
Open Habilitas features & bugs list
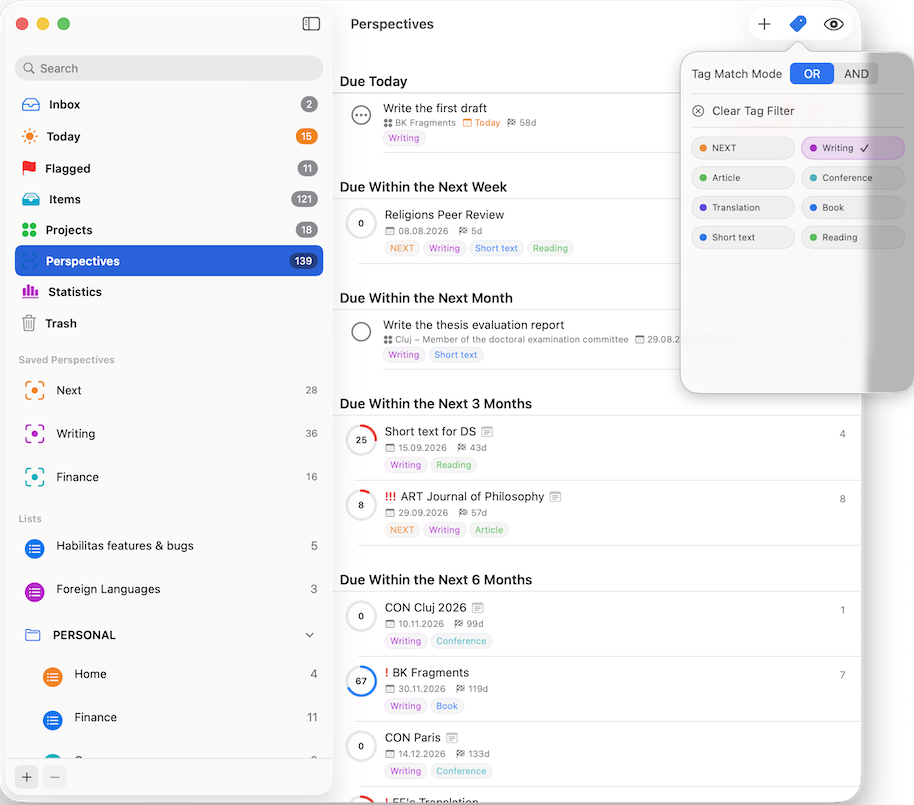point(169,547)
